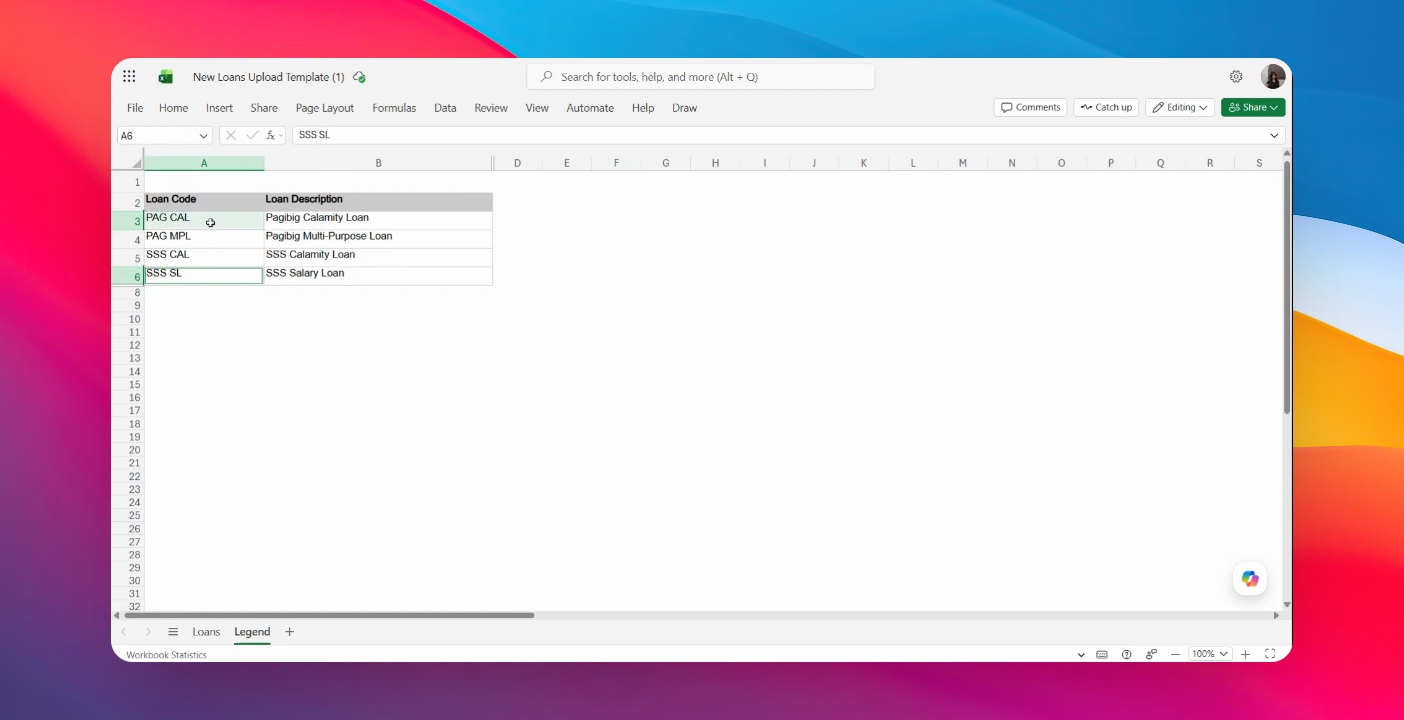The height and width of the screenshot is (720, 1404).
Task: Open the 100% zoom level dropdown
Action: 1210,654
